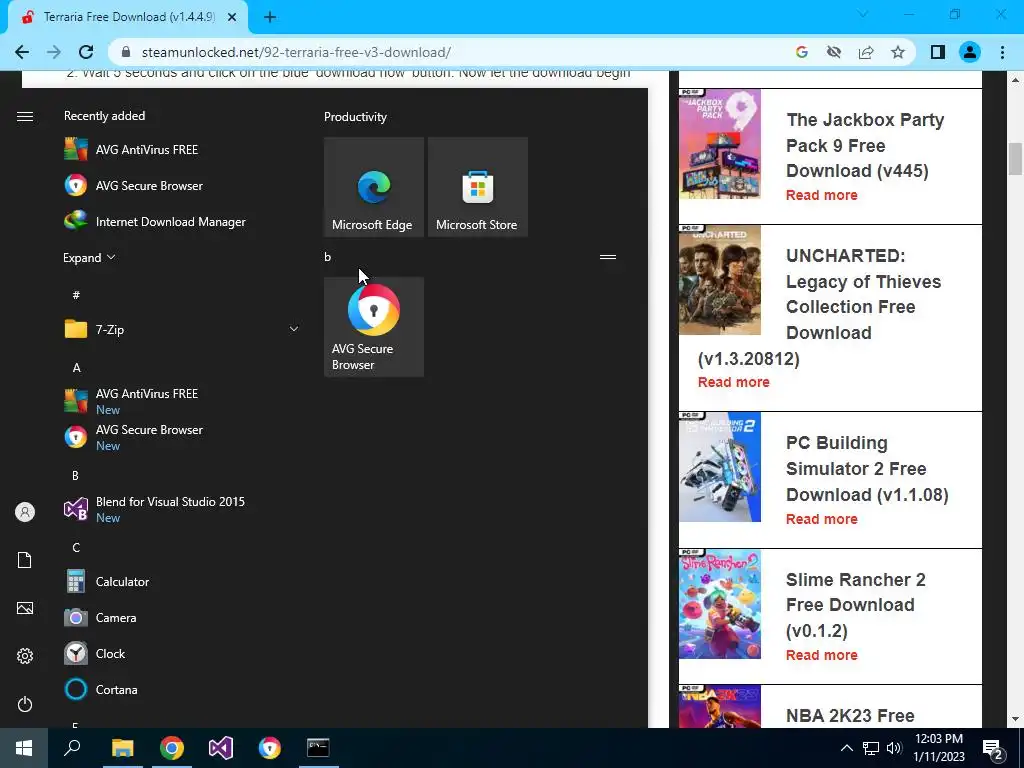Open The Jackbox Party Pack 9 link
The image size is (1024, 768).
865,145
